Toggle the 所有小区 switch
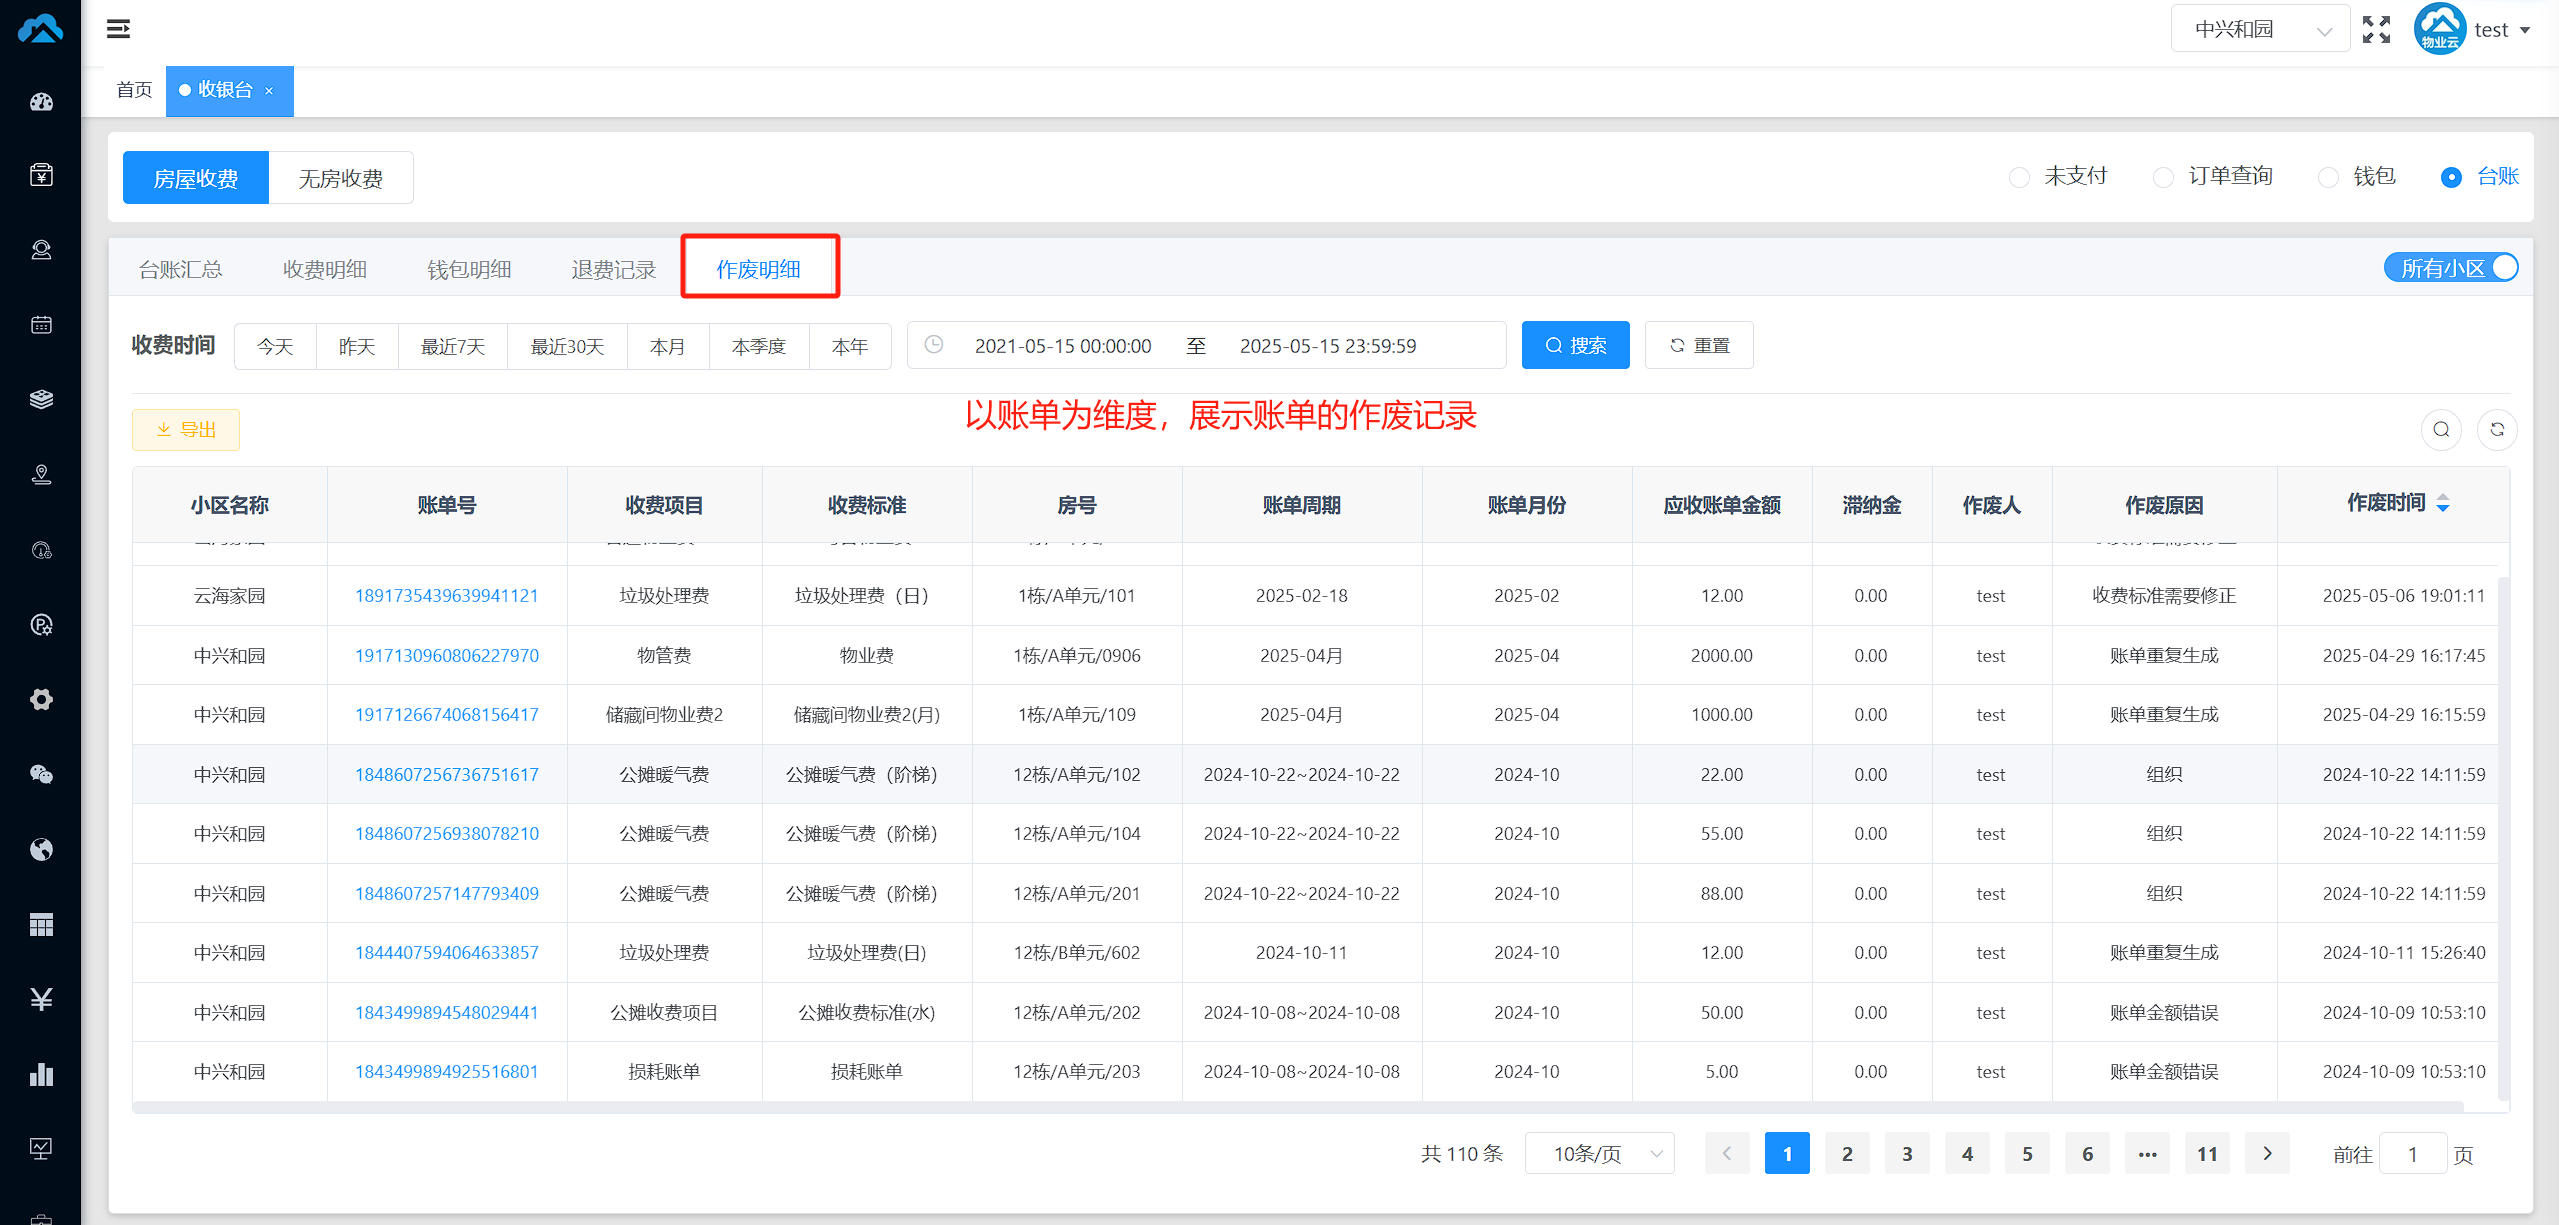 pos(2451,268)
